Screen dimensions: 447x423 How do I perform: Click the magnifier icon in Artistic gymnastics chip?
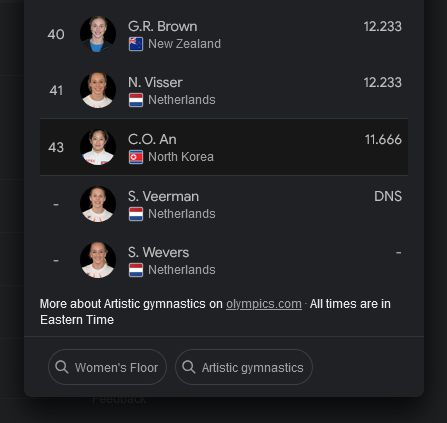pyautogui.click(x=189, y=367)
